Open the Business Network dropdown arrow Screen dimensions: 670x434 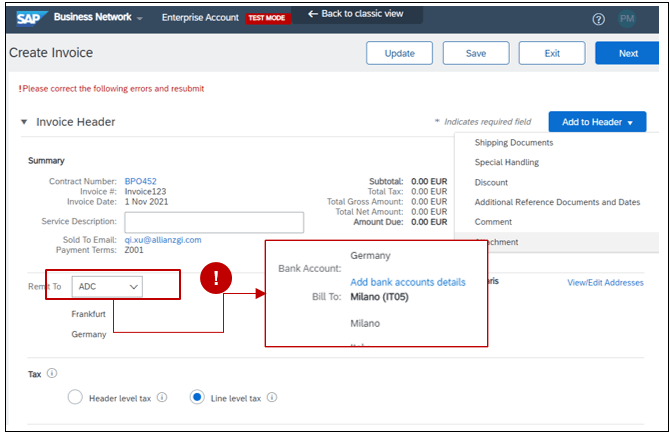(x=140, y=18)
